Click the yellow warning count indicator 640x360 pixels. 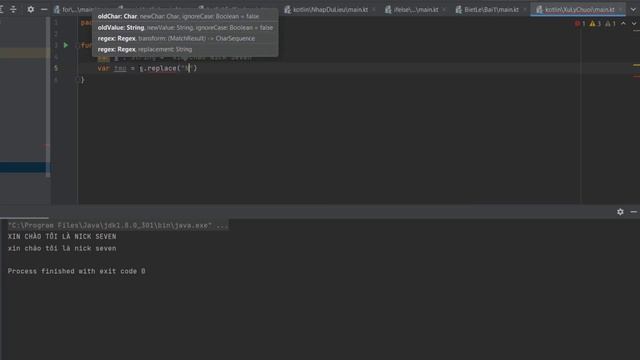[595, 24]
